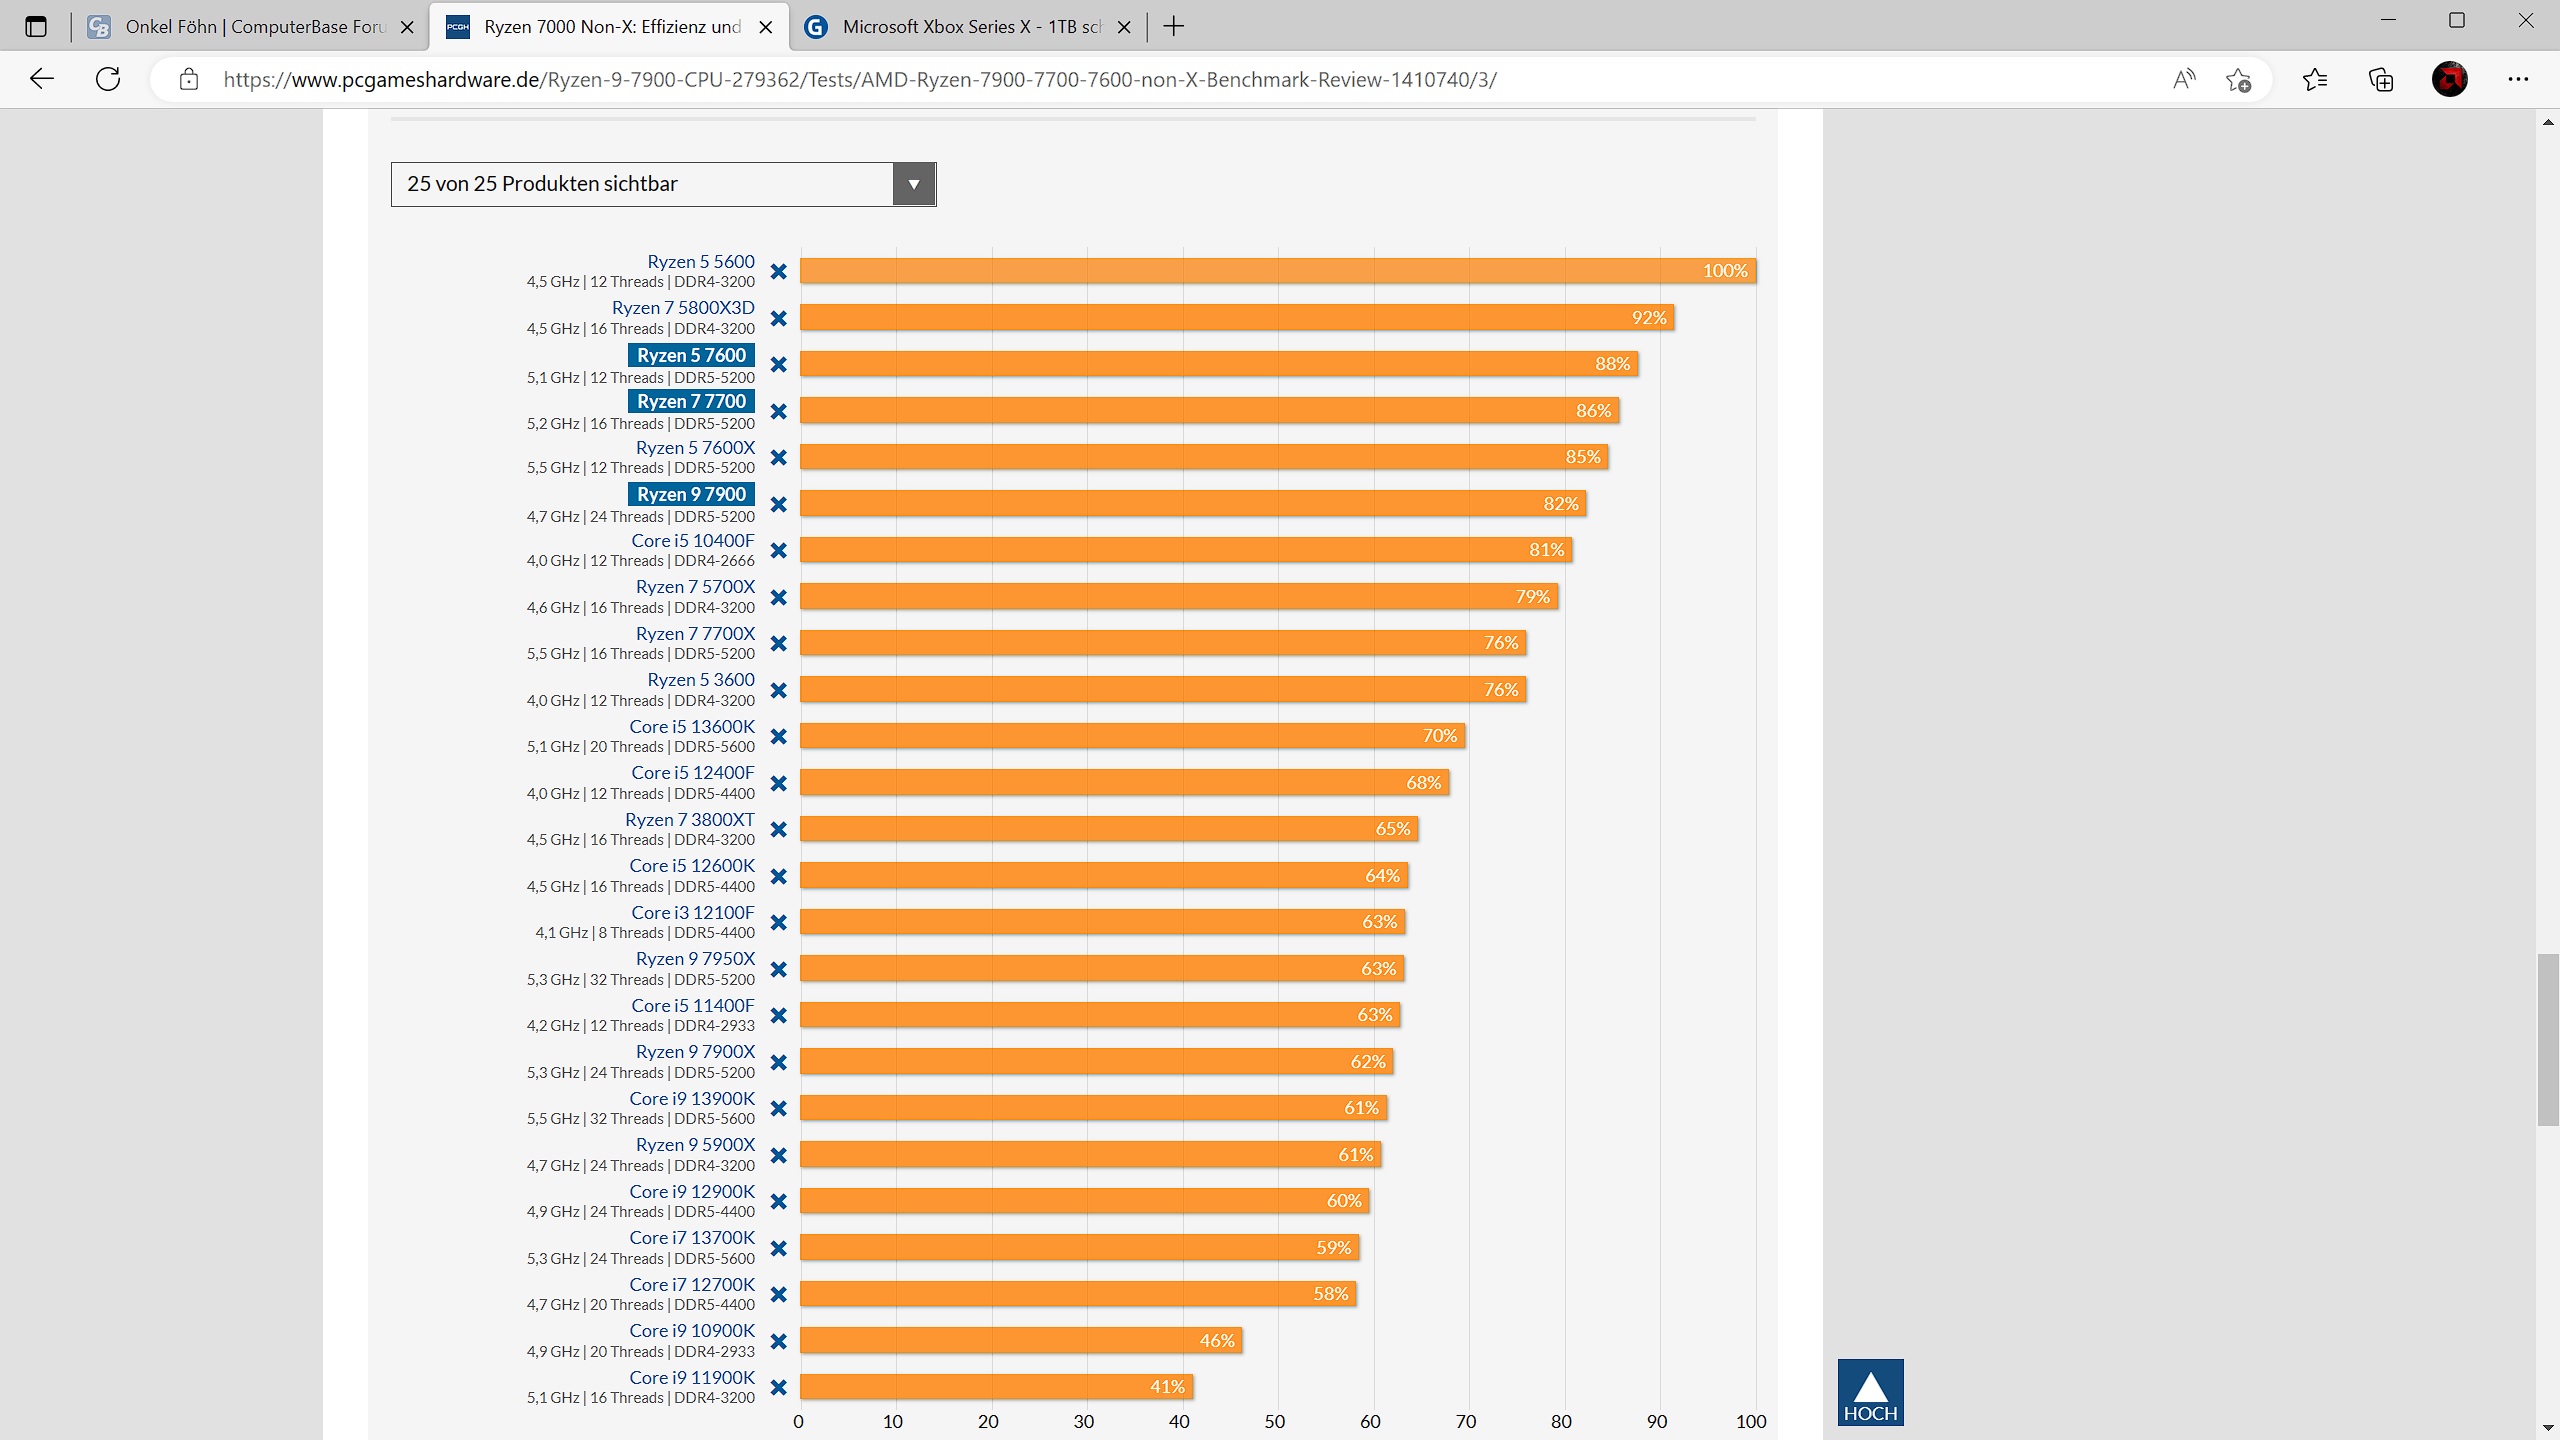Open a new browser tab
2560x1440 pixels.
(x=1174, y=27)
